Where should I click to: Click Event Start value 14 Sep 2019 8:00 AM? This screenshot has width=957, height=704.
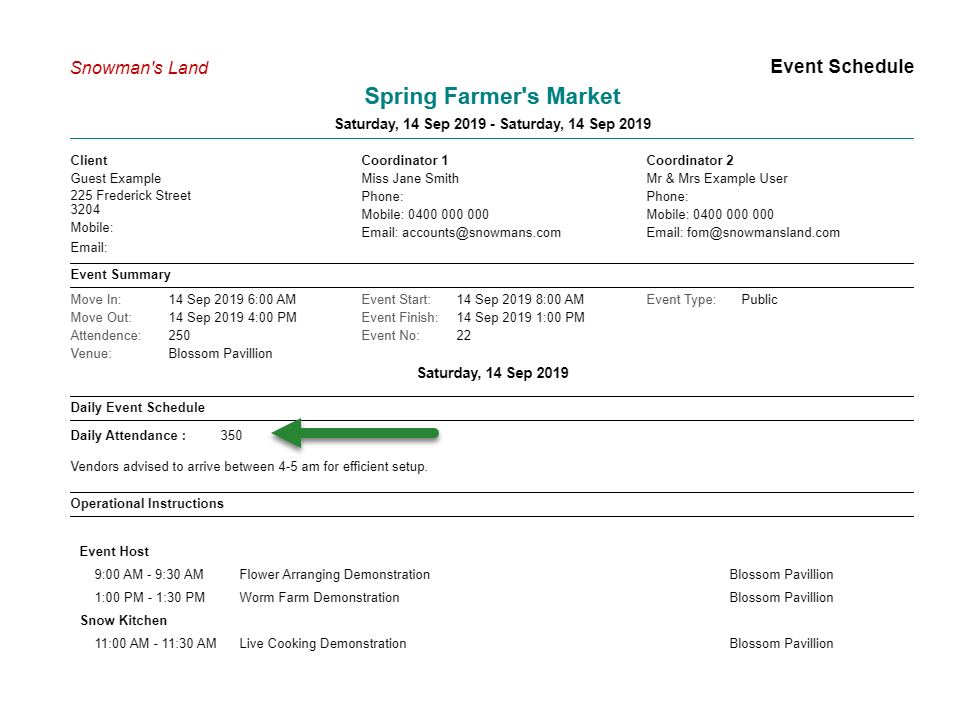coord(520,299)
